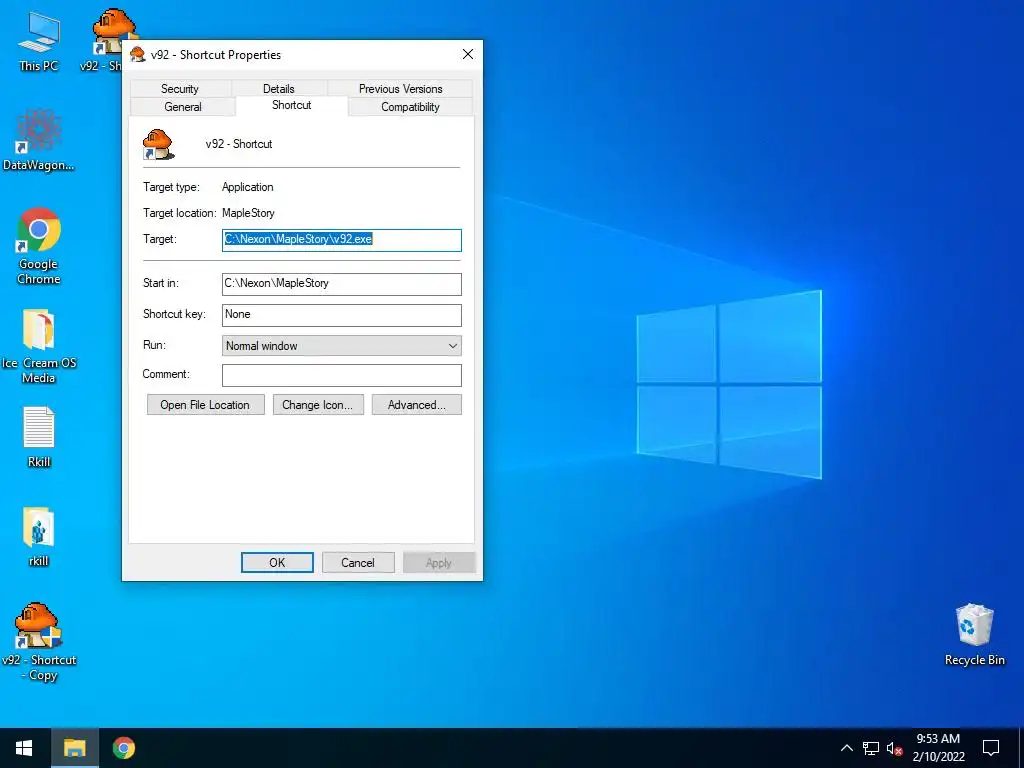
Task: Select the Recycle Bin icon
Action: click(974, 634)
